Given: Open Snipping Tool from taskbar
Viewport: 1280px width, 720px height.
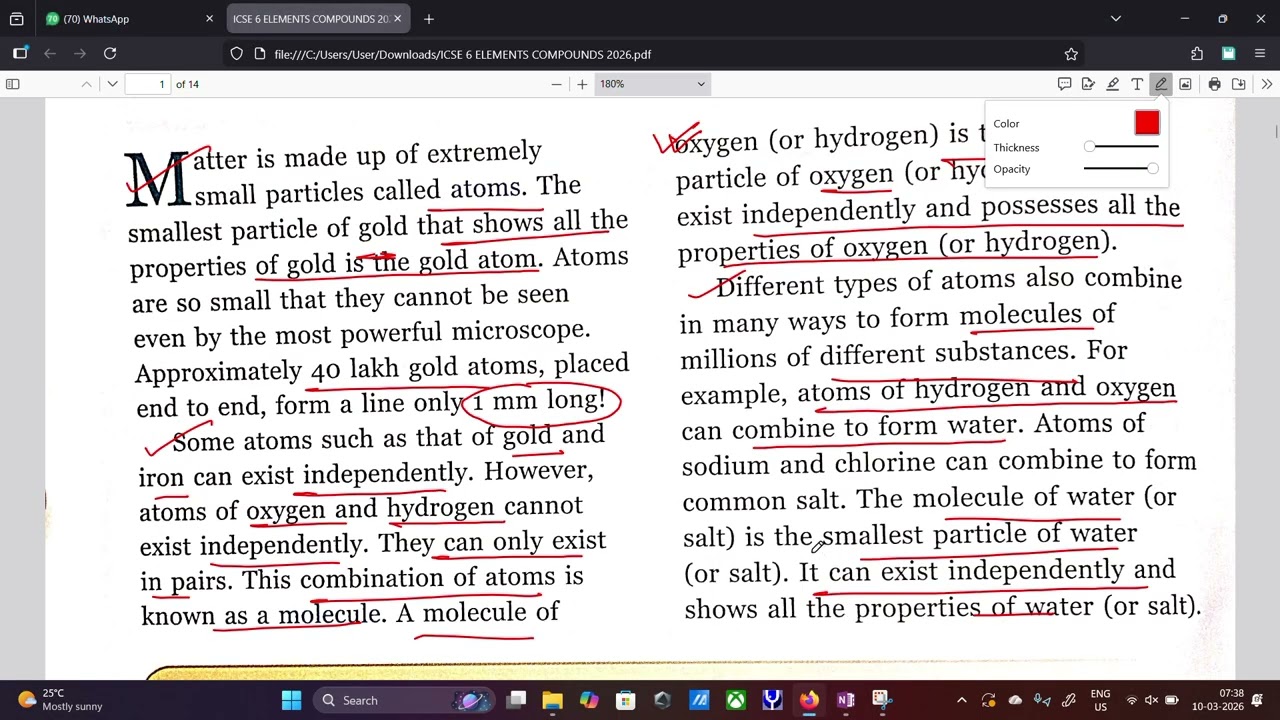Looking at the screenshot, I should click(881, 700).
